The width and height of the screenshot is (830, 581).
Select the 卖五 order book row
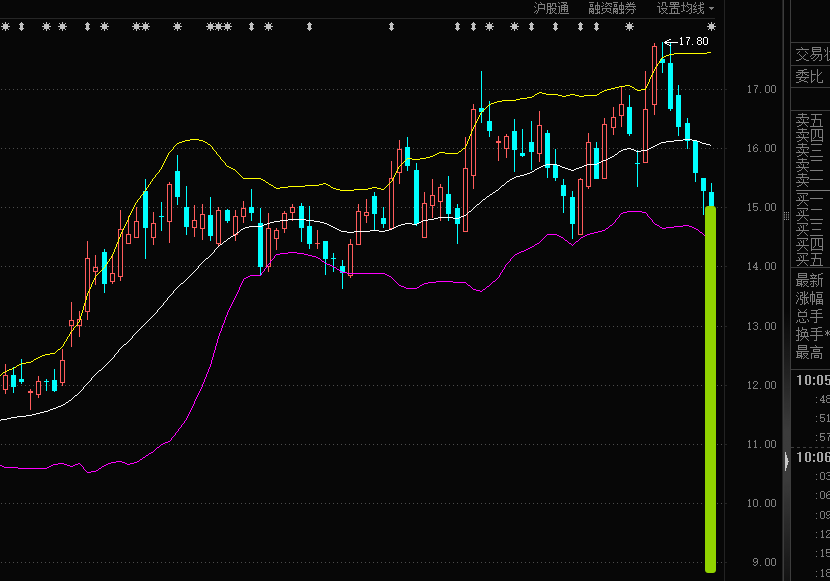[810, 121]
